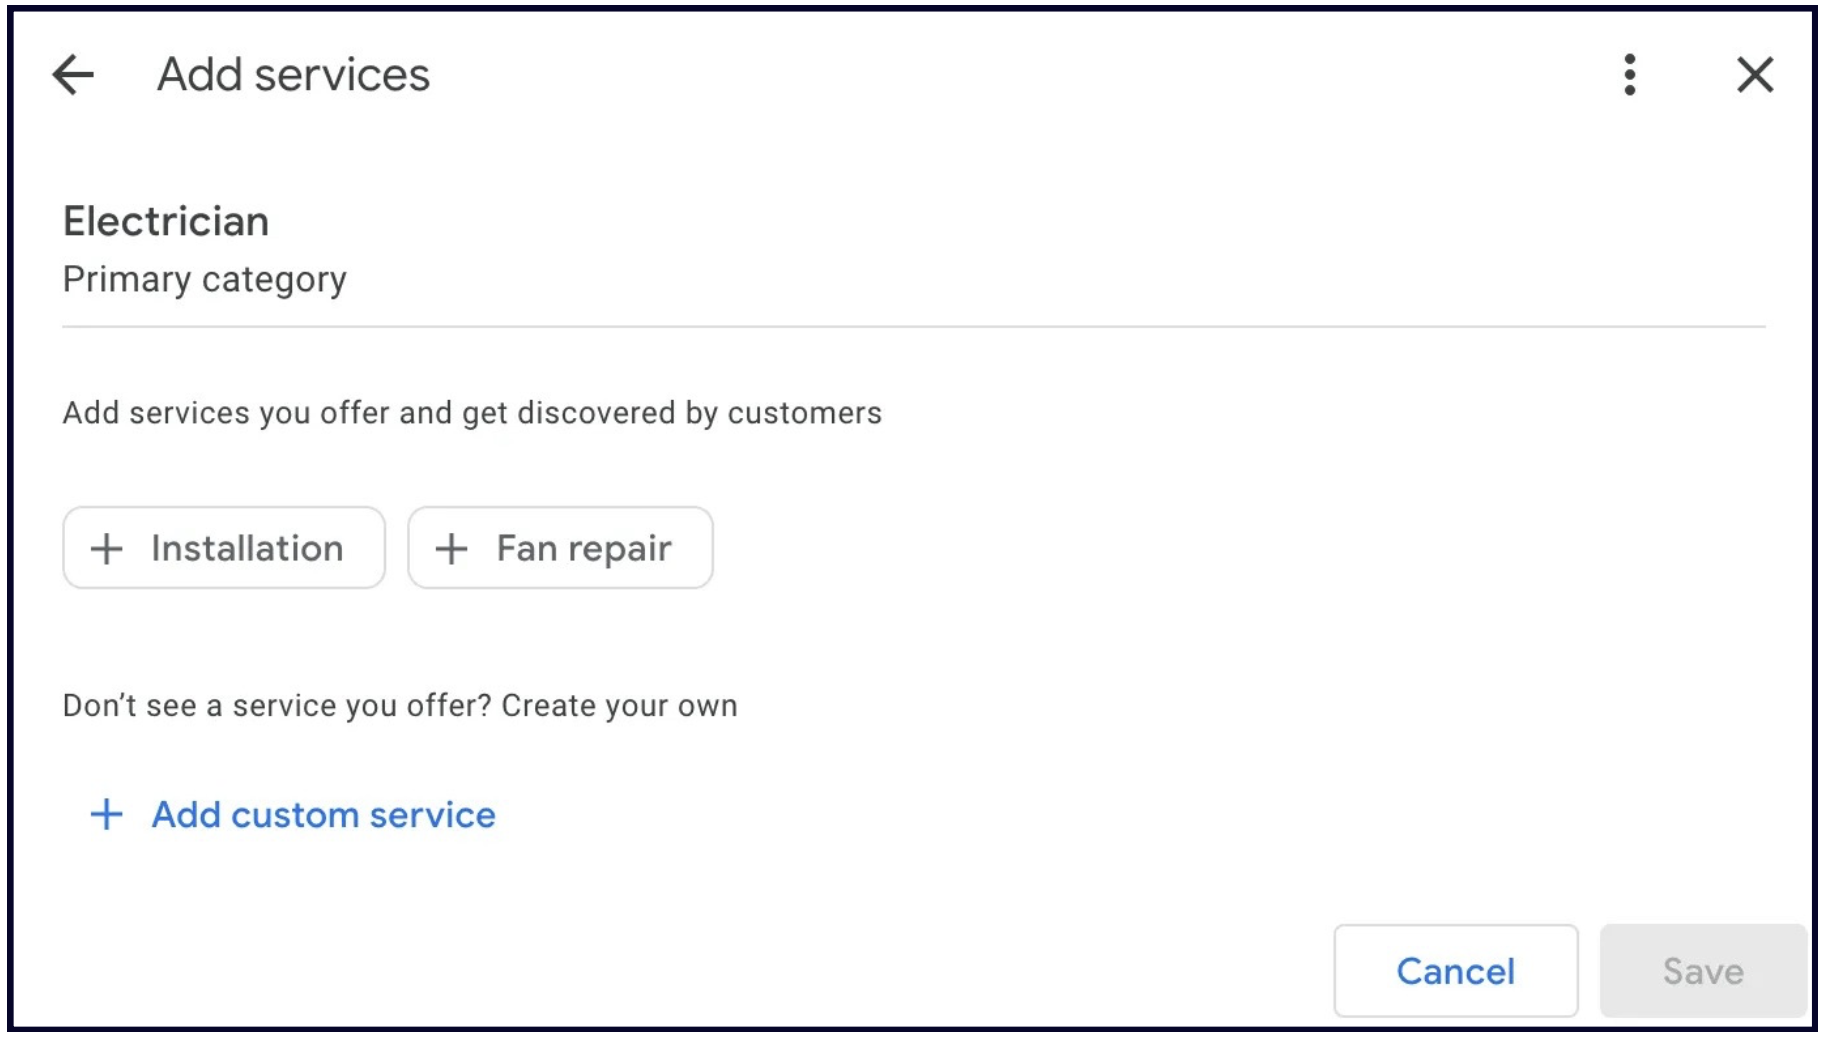Select the Installation service label
The image size is (1826, 1042).
[247, 549]
